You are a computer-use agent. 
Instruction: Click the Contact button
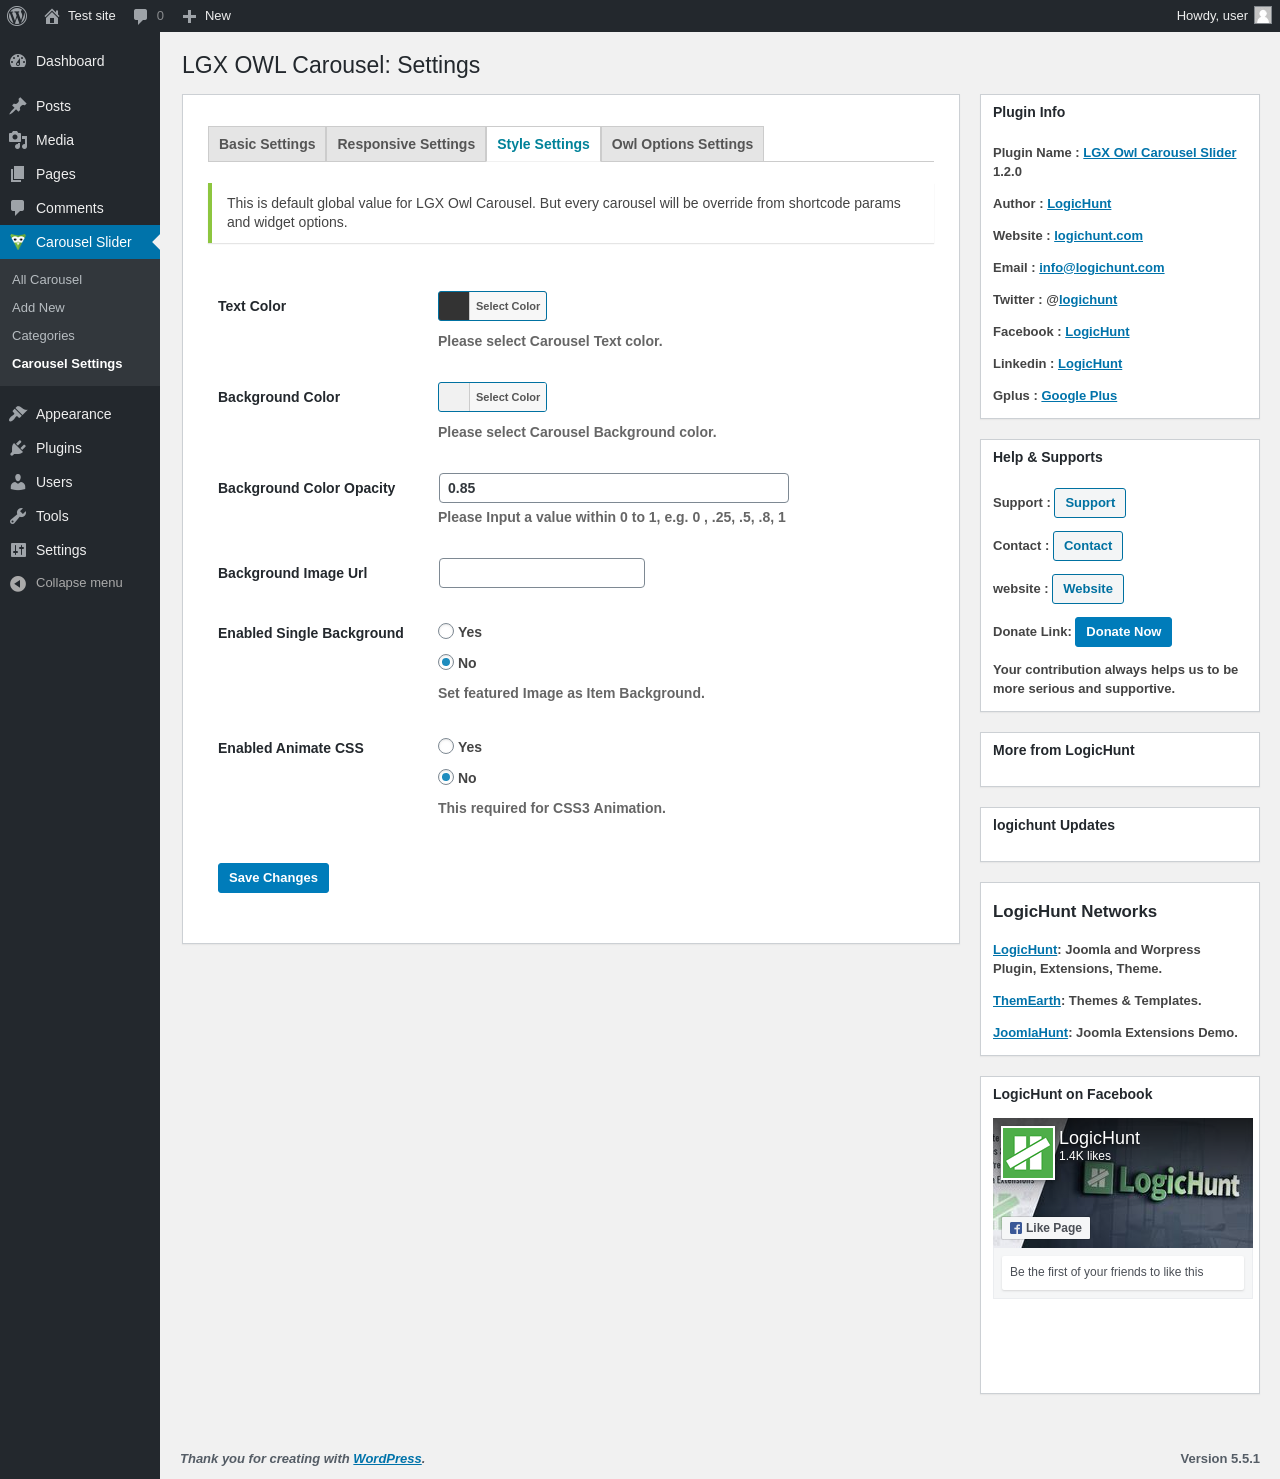click(x=1088, y=546)
